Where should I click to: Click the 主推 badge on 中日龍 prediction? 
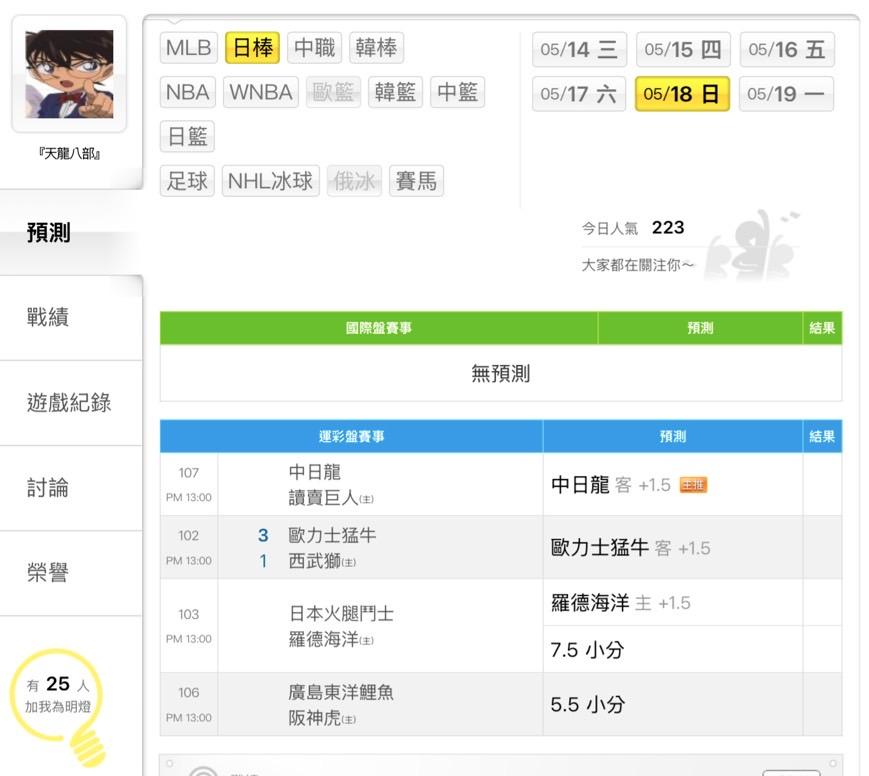click(693, 485)
